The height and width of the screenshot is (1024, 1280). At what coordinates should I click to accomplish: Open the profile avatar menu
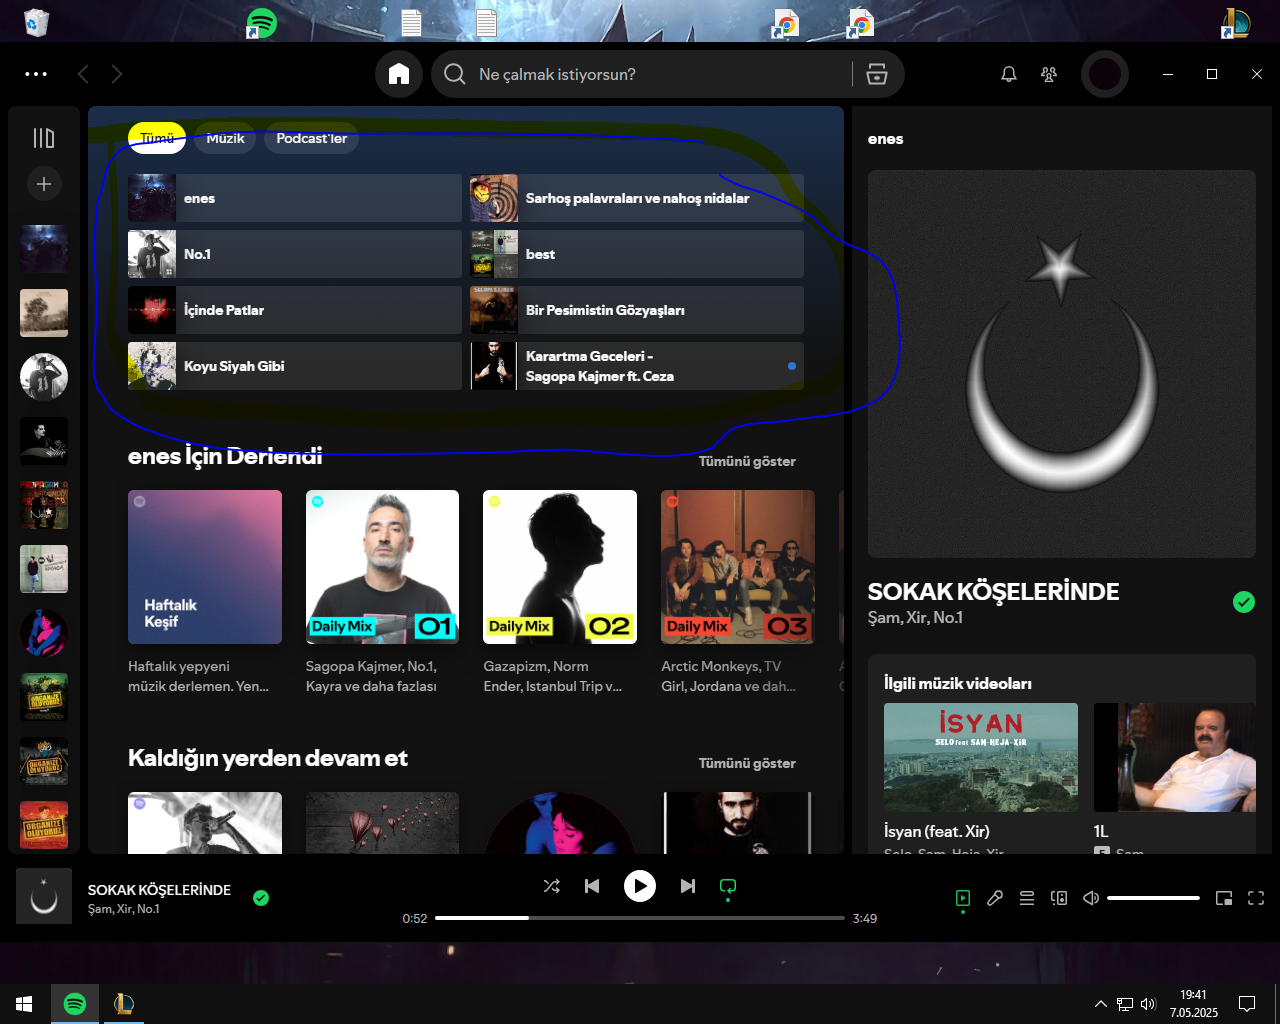point(1105,74)
